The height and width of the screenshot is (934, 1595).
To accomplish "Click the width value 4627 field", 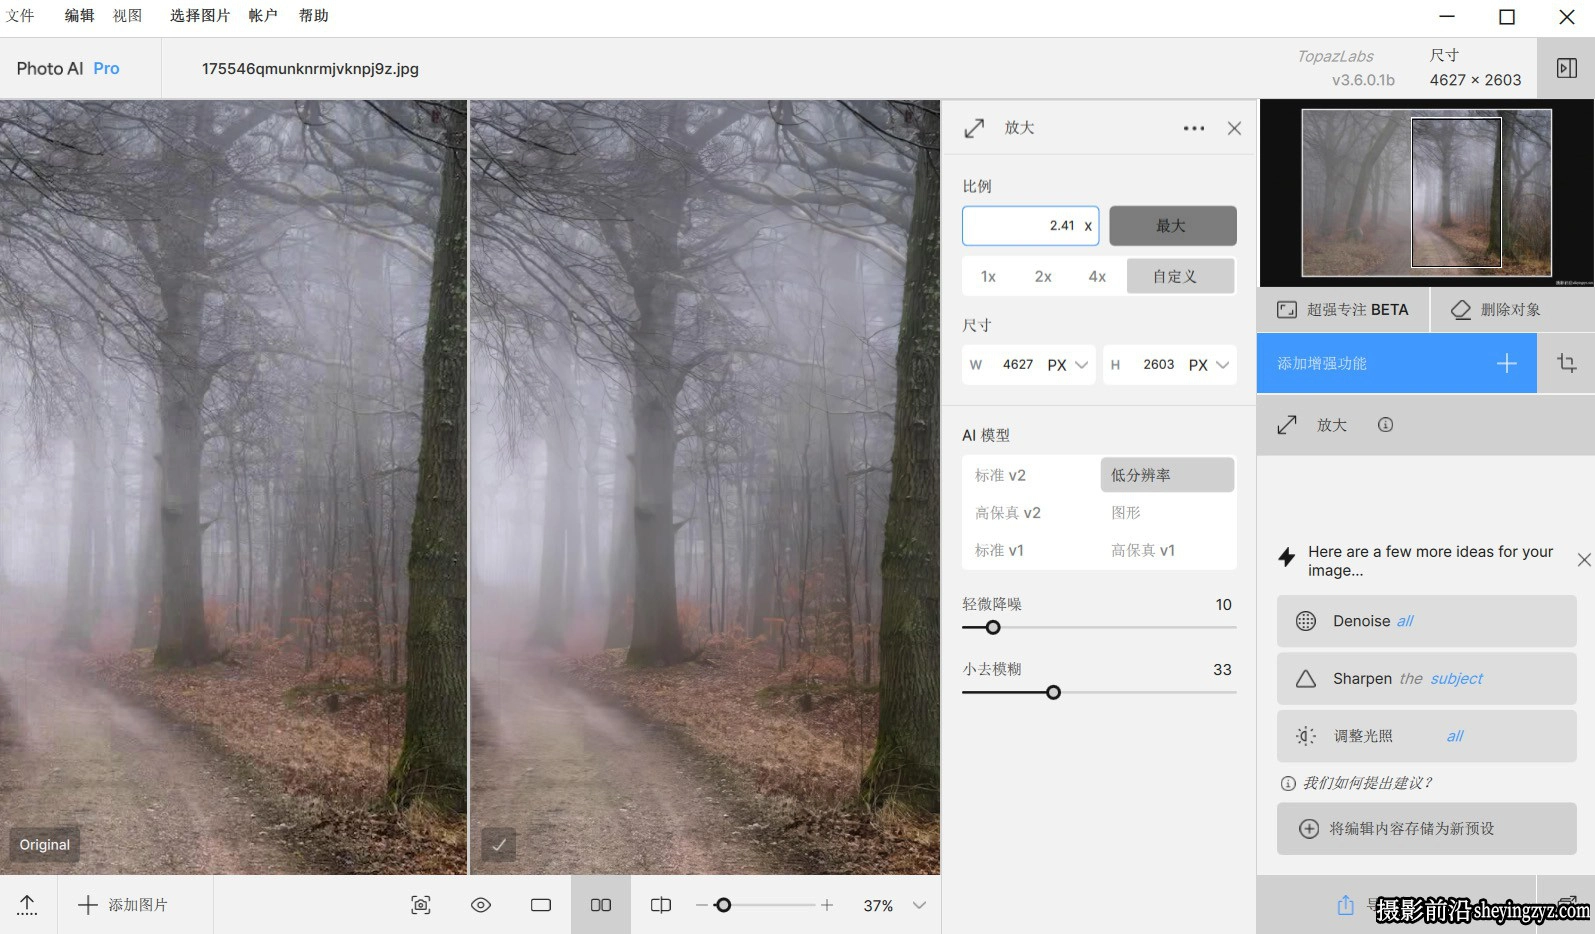I will [x=1018, y=365].
